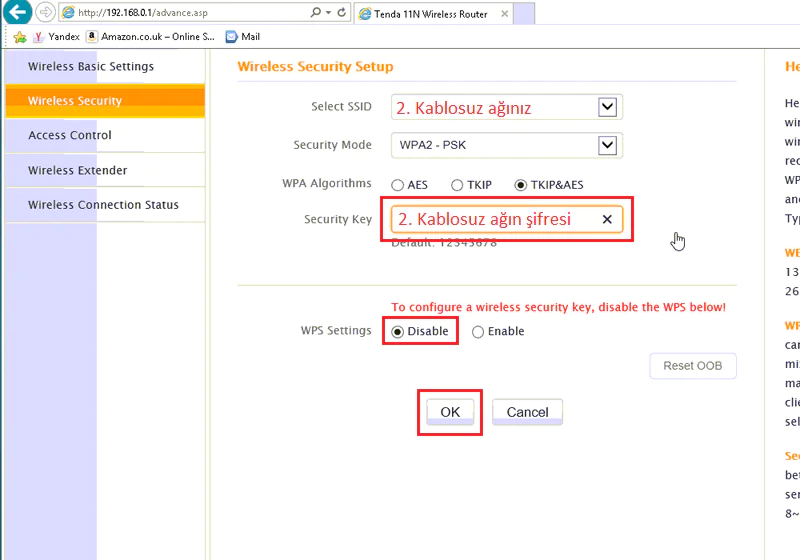Image resolution: width=800 pixels, height=560 pixels.
Task: Open the Mail bookmark
Action: tap(243, 37)
